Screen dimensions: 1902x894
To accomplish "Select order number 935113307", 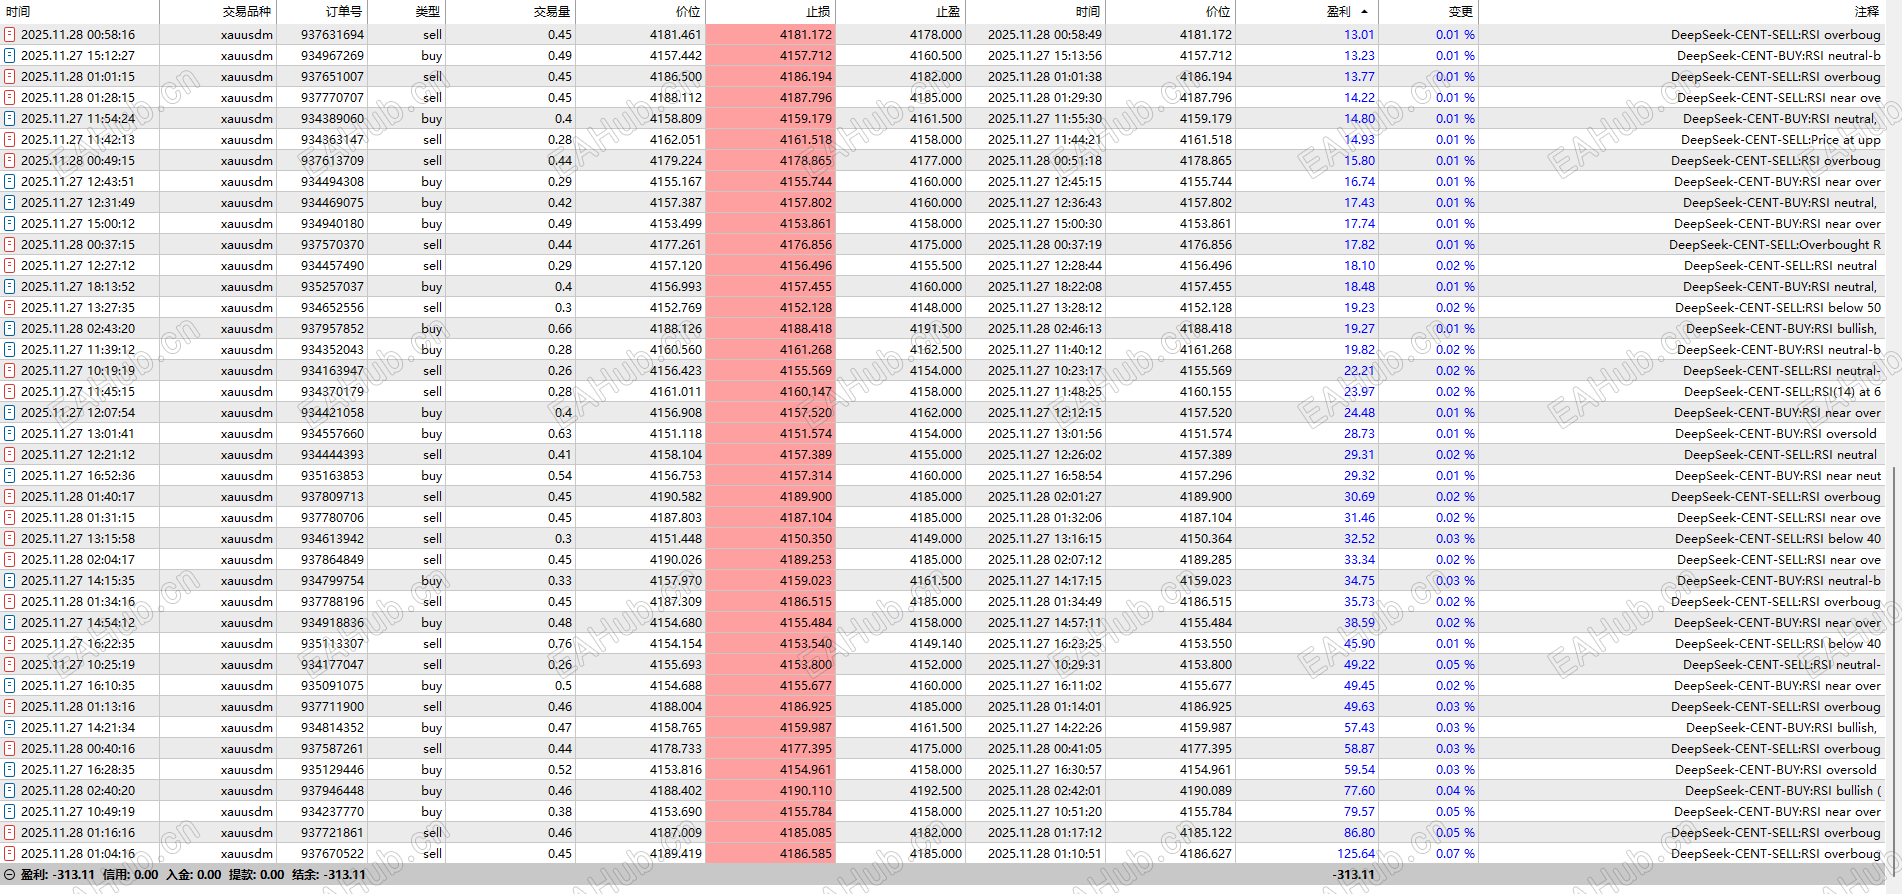I will click(x=332, y=643).
